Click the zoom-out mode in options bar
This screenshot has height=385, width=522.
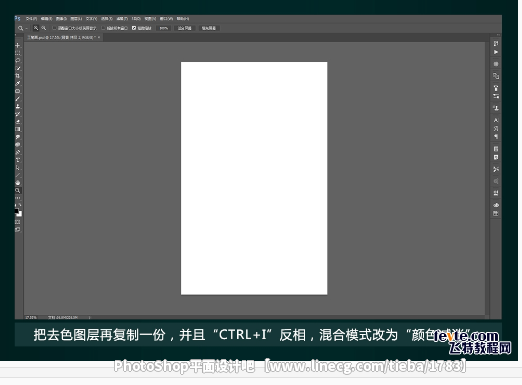(x=44, y=28)
